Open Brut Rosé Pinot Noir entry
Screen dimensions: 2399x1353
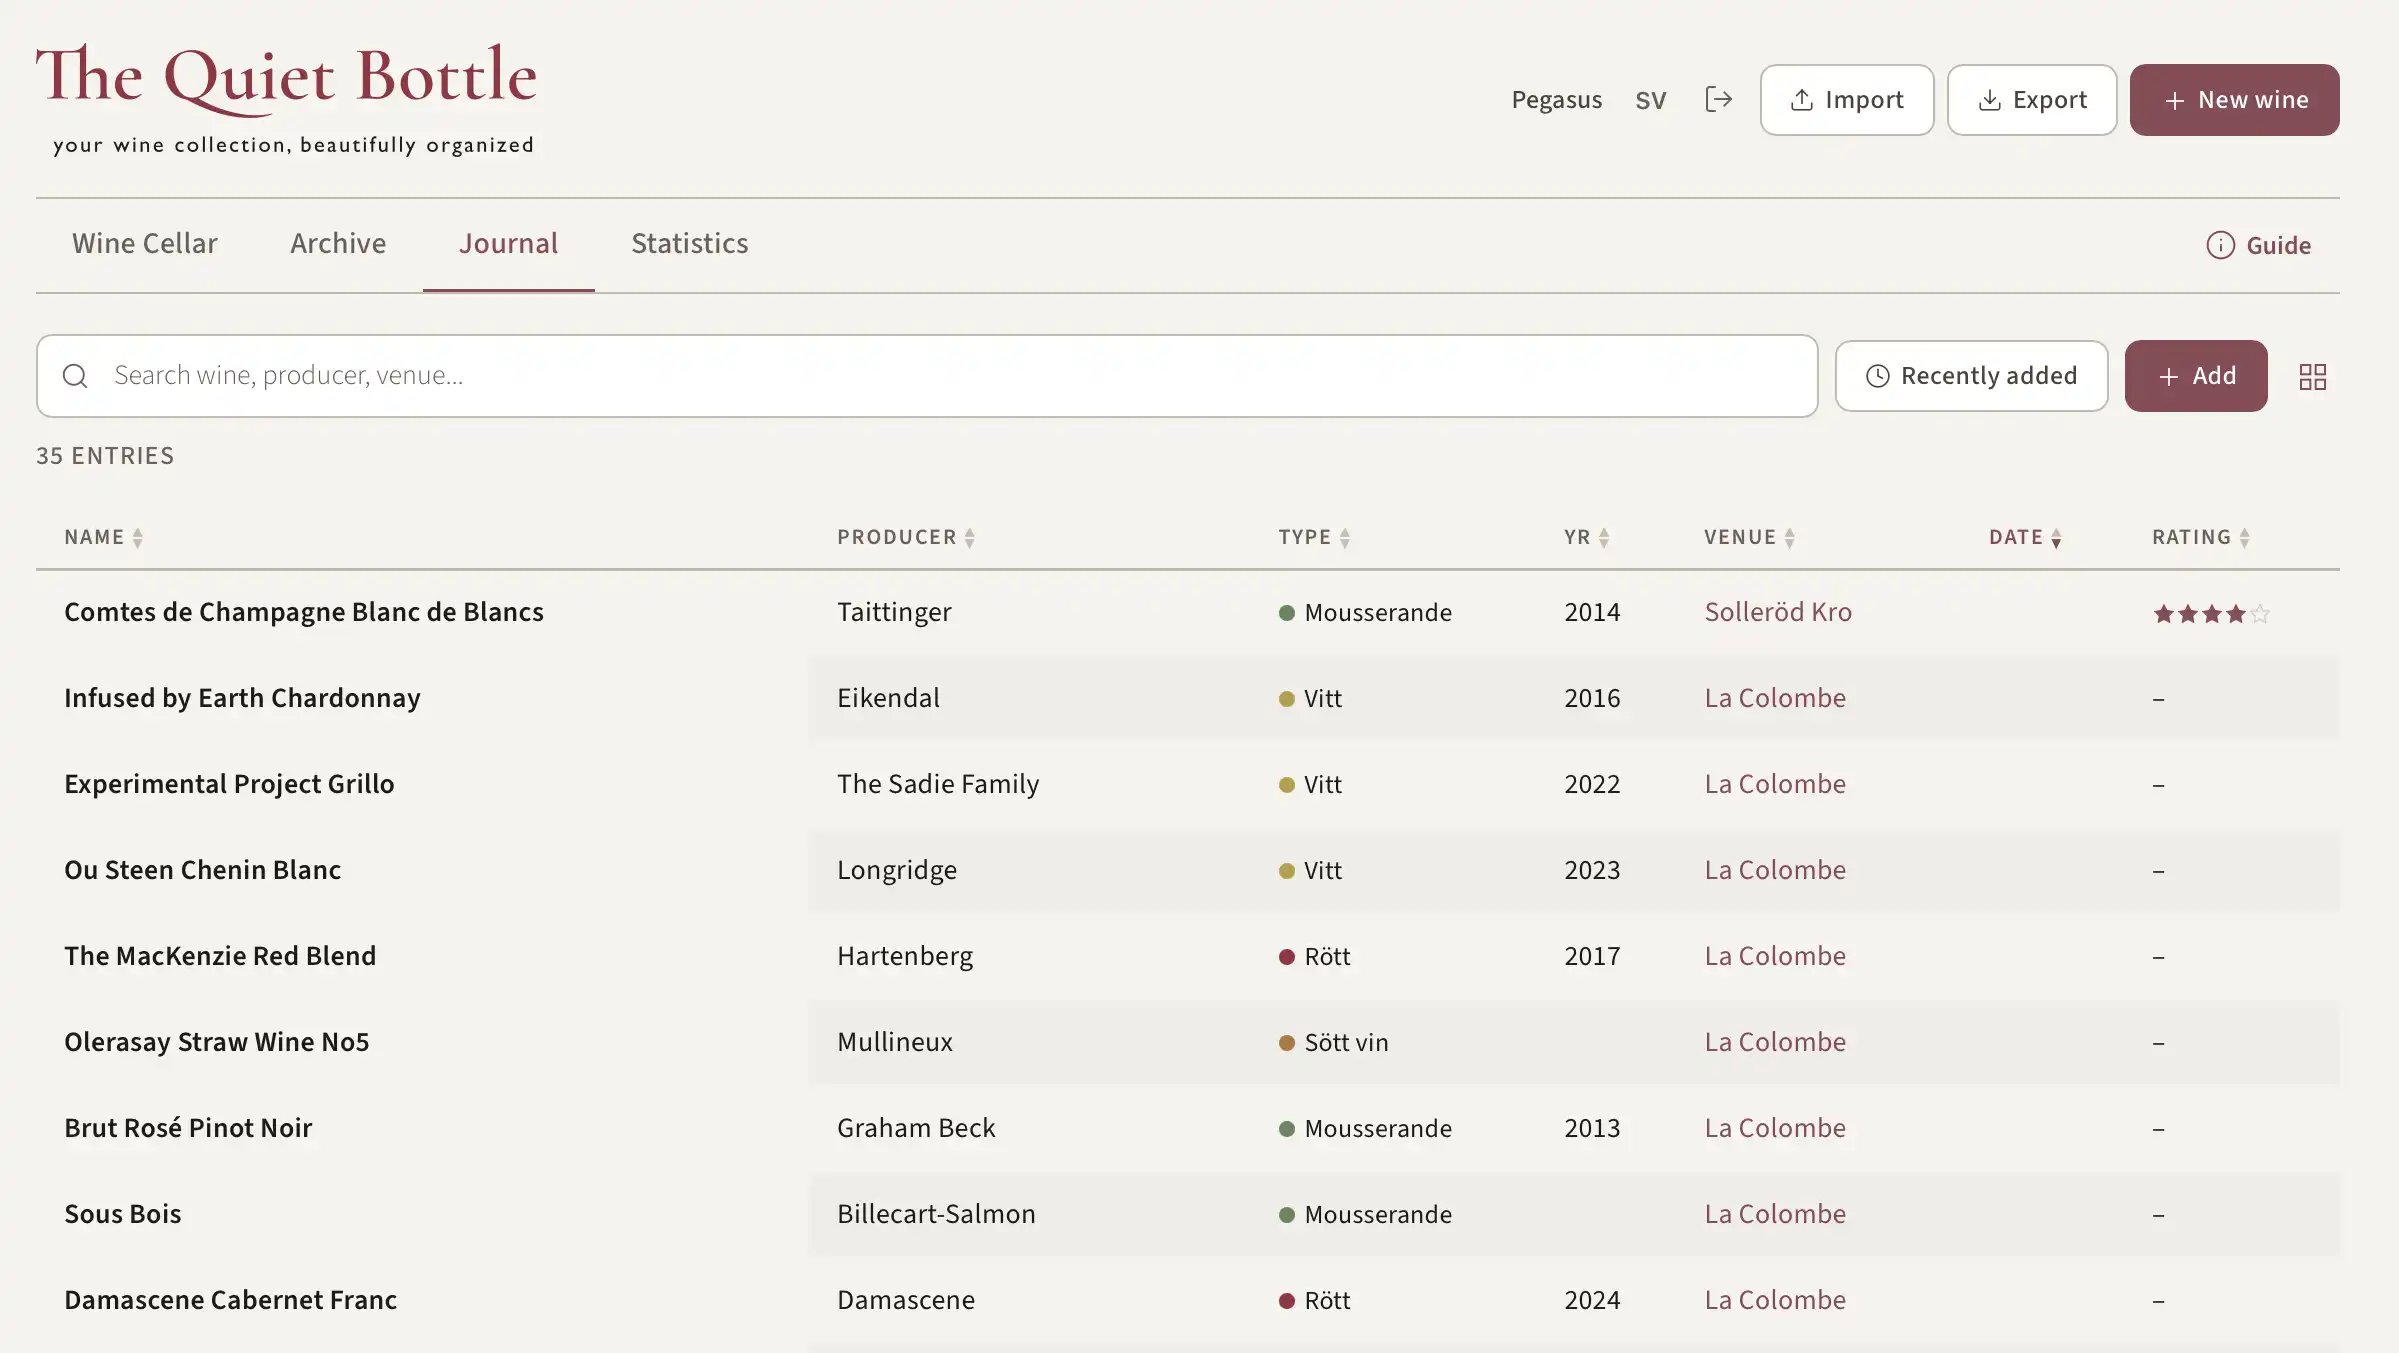[x=188, y=1127]
